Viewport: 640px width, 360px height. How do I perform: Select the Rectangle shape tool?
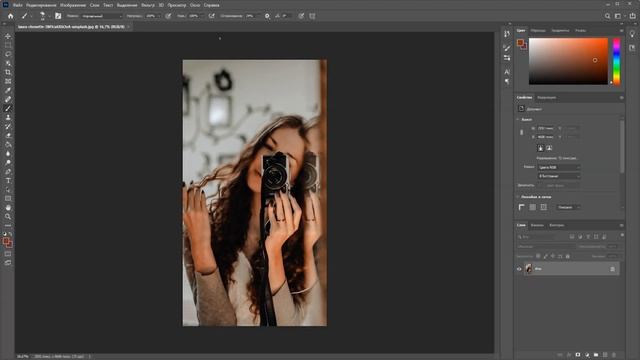(x=8, y=199)
